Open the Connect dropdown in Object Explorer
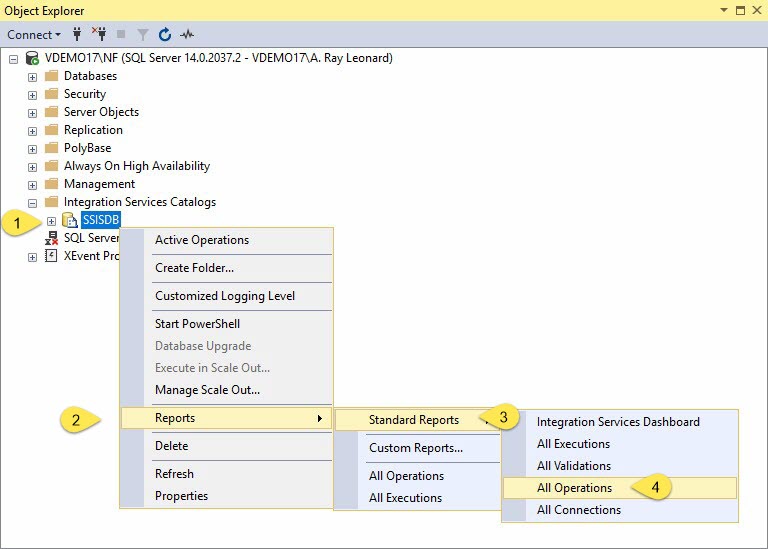This screenshot has width=768, height=549. click(x=34, y=35)
